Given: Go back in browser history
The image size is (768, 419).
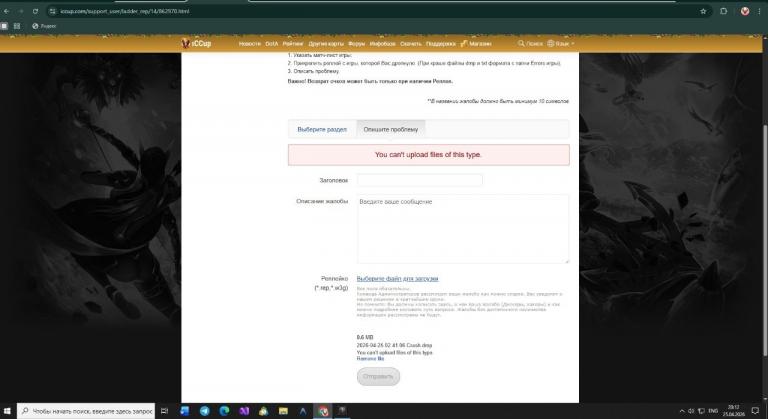Looking at the screenshot, I should [6, 11].
